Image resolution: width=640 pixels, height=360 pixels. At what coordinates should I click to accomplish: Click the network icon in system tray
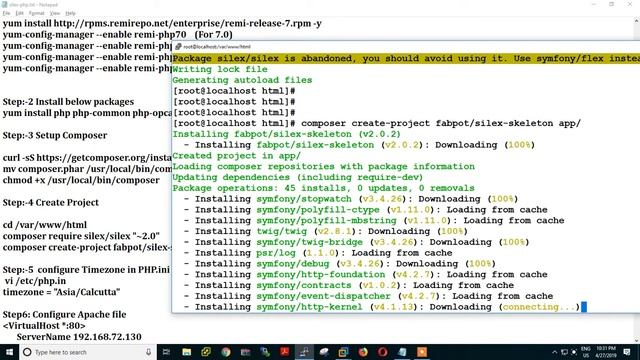(564, 352)
